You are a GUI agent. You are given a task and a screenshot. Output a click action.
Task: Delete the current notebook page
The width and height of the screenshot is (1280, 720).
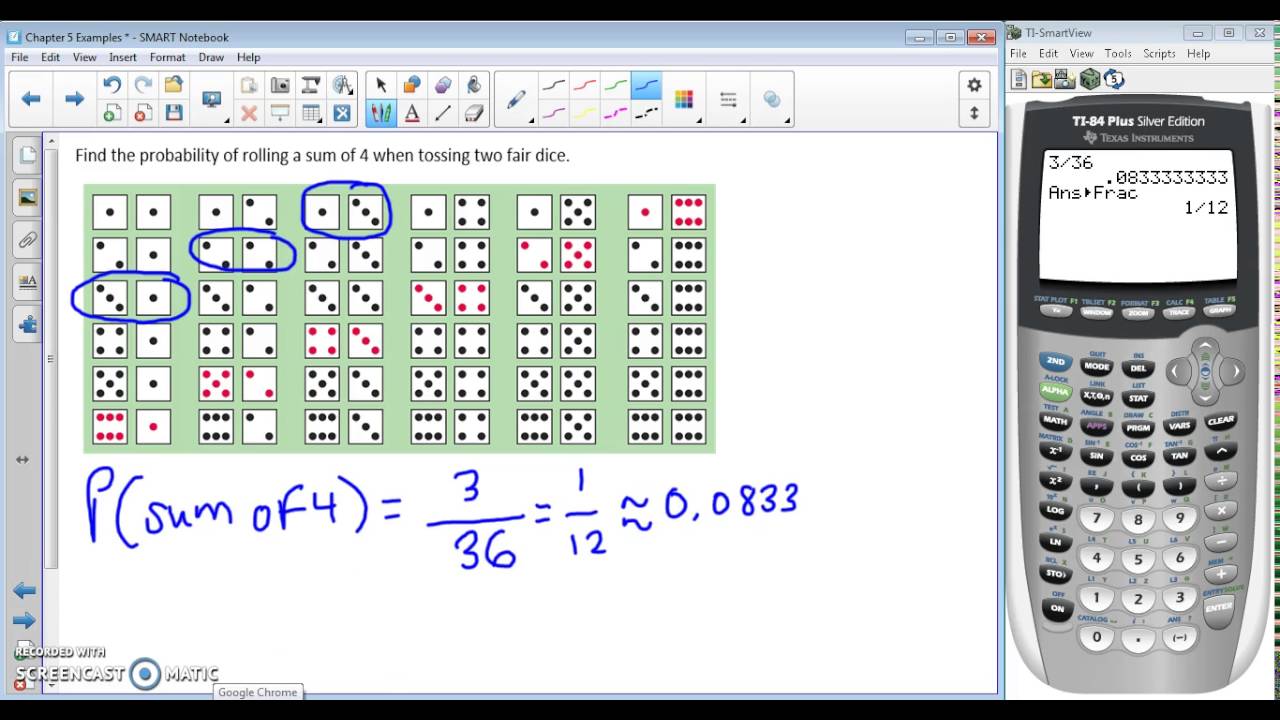coord(143,113)
